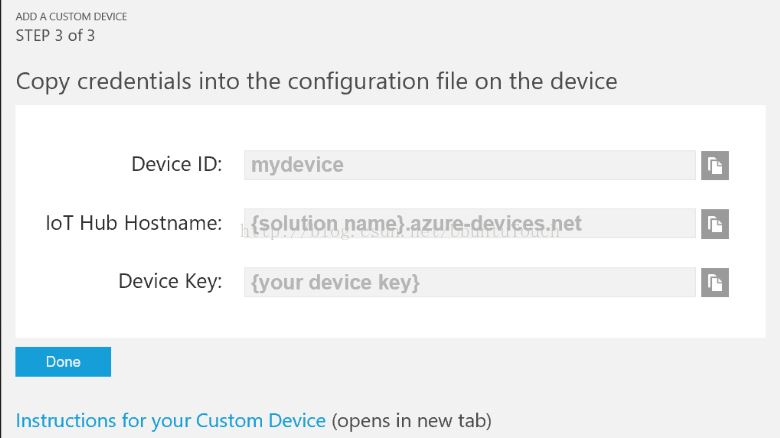Screen dimensions: 780x438
Task: Click the ADD A CUSTOM DEVICE header
Action: point(71,17)
